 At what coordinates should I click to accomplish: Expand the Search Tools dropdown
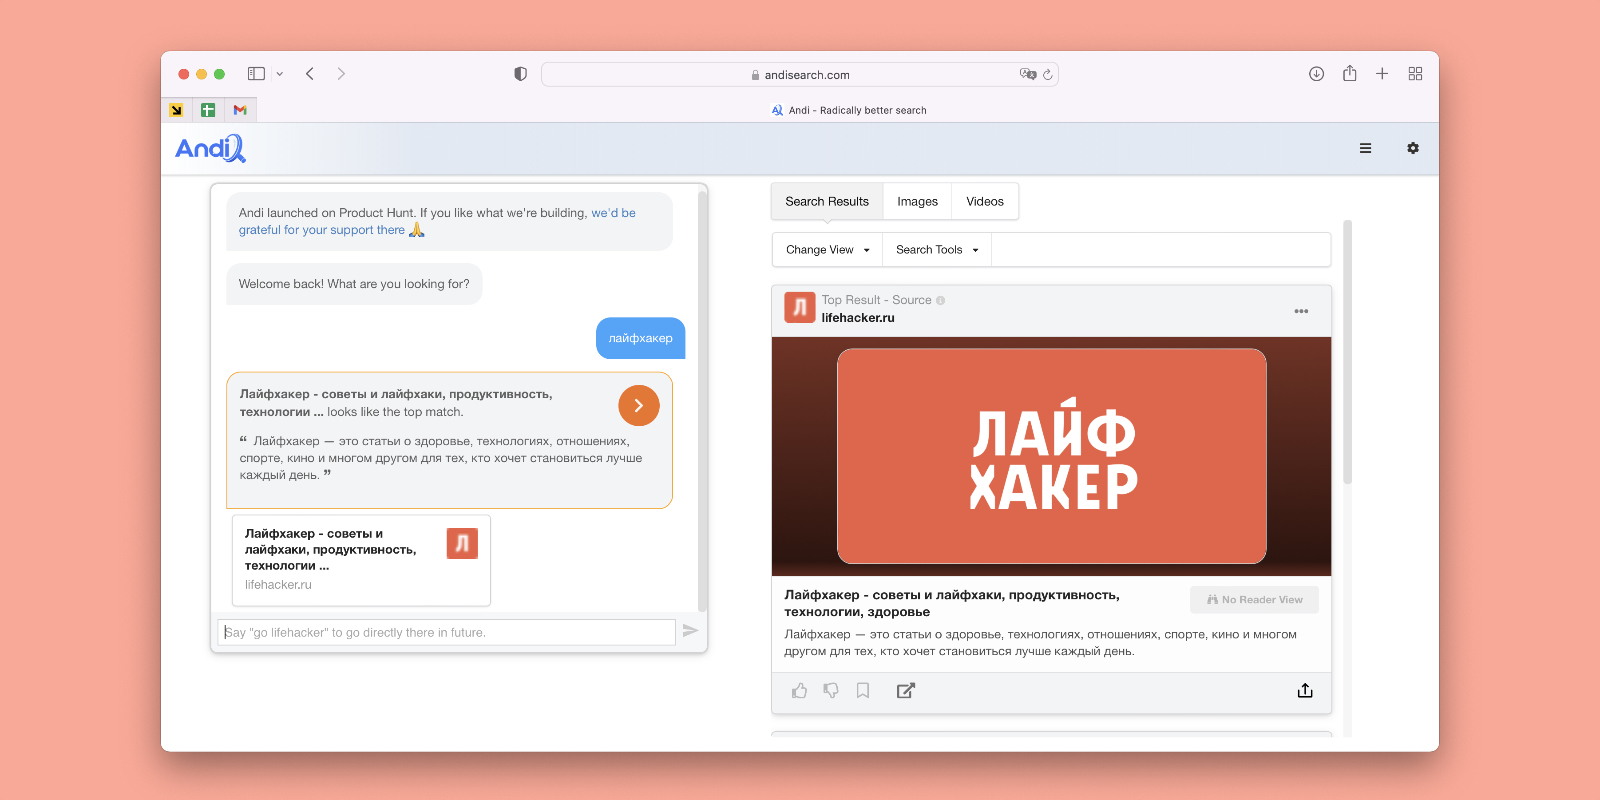937,250
